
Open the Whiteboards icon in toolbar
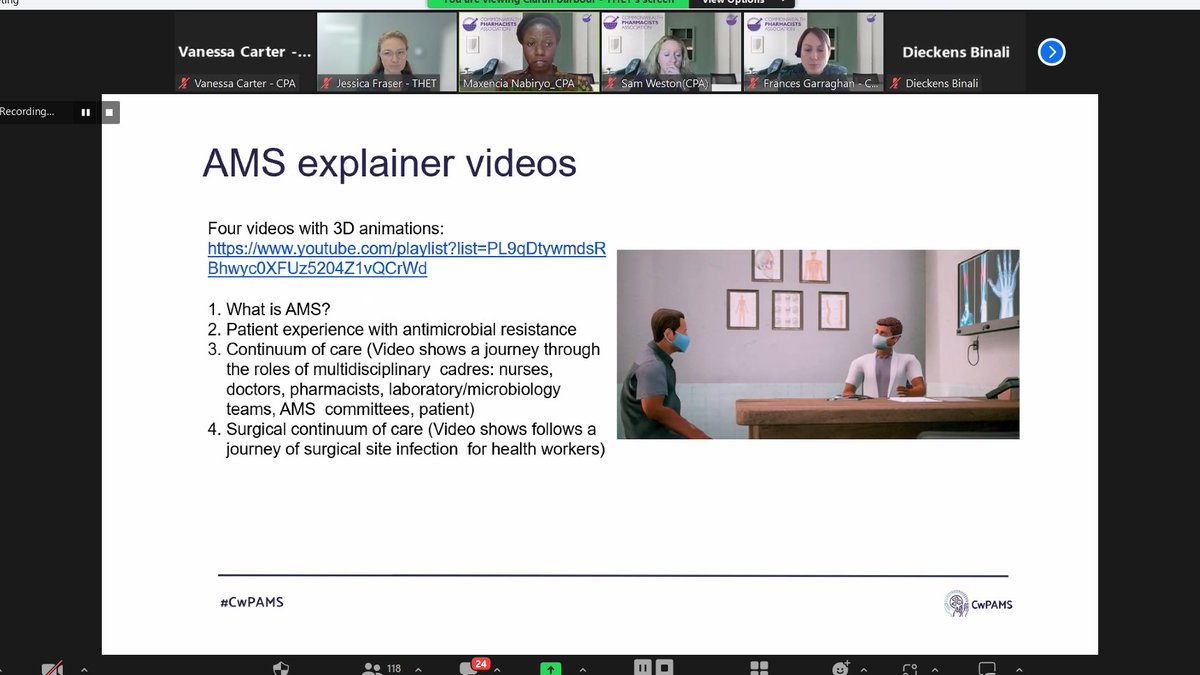[987, 668]
